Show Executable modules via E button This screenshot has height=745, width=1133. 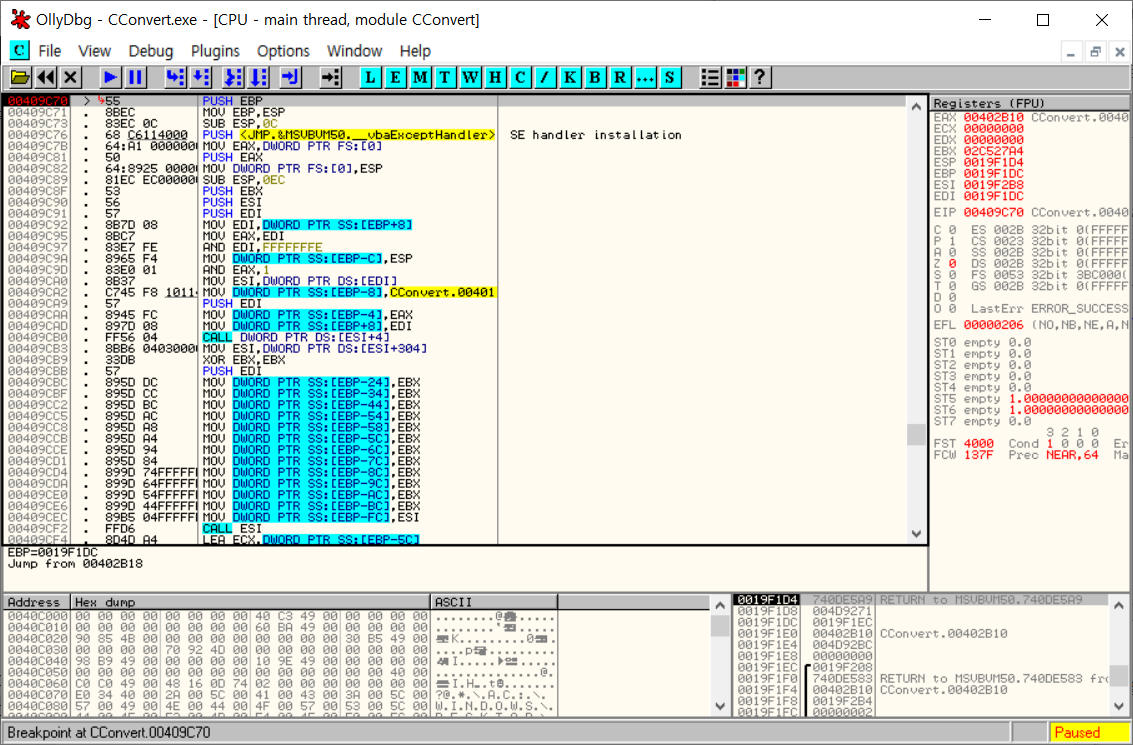point(395,77)
